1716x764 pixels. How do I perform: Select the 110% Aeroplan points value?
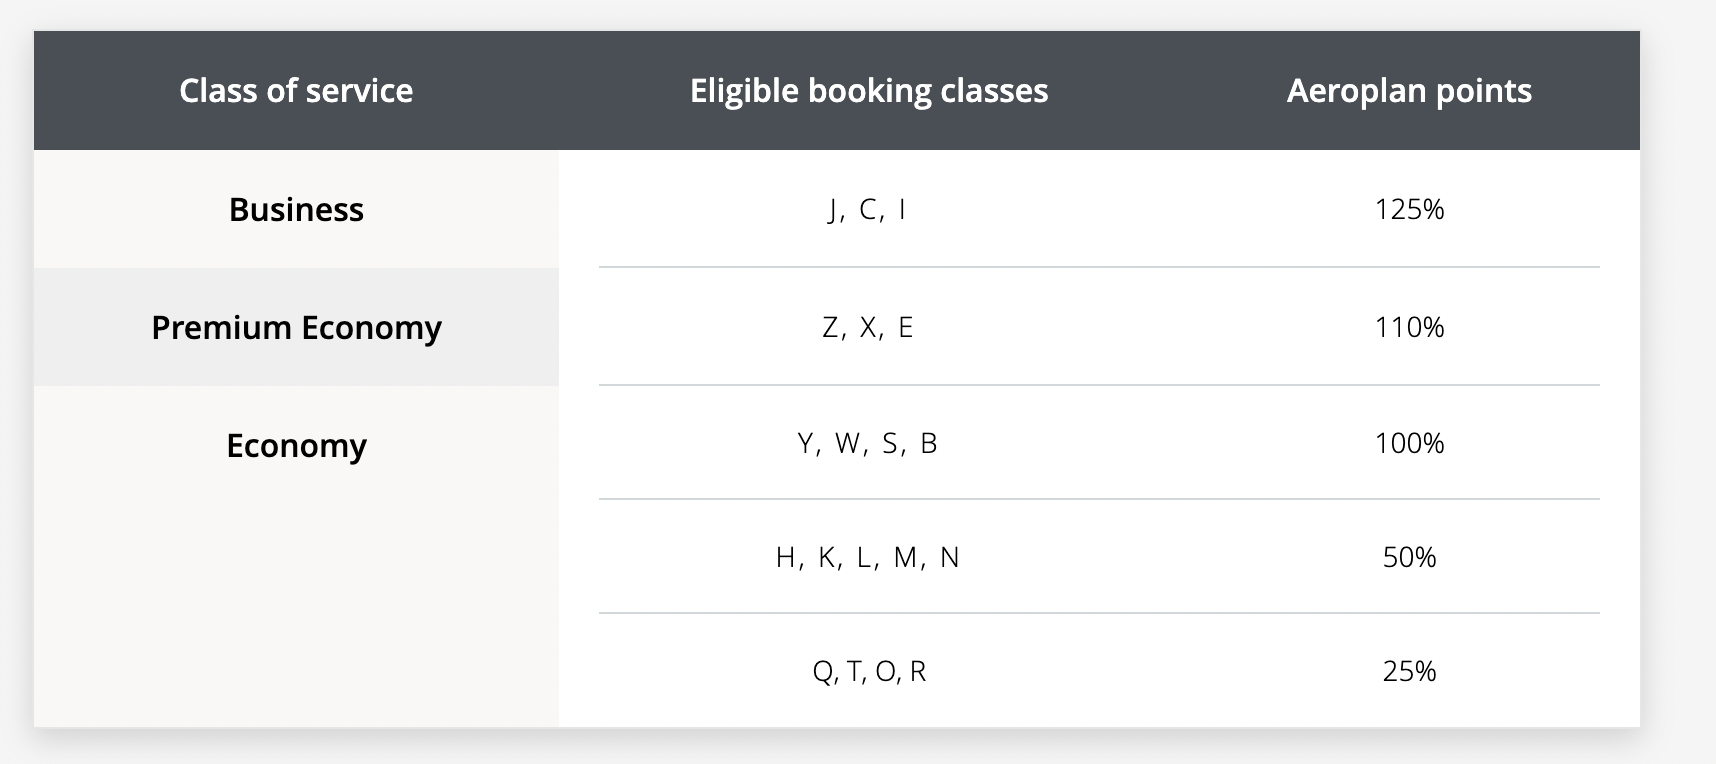1409,327
